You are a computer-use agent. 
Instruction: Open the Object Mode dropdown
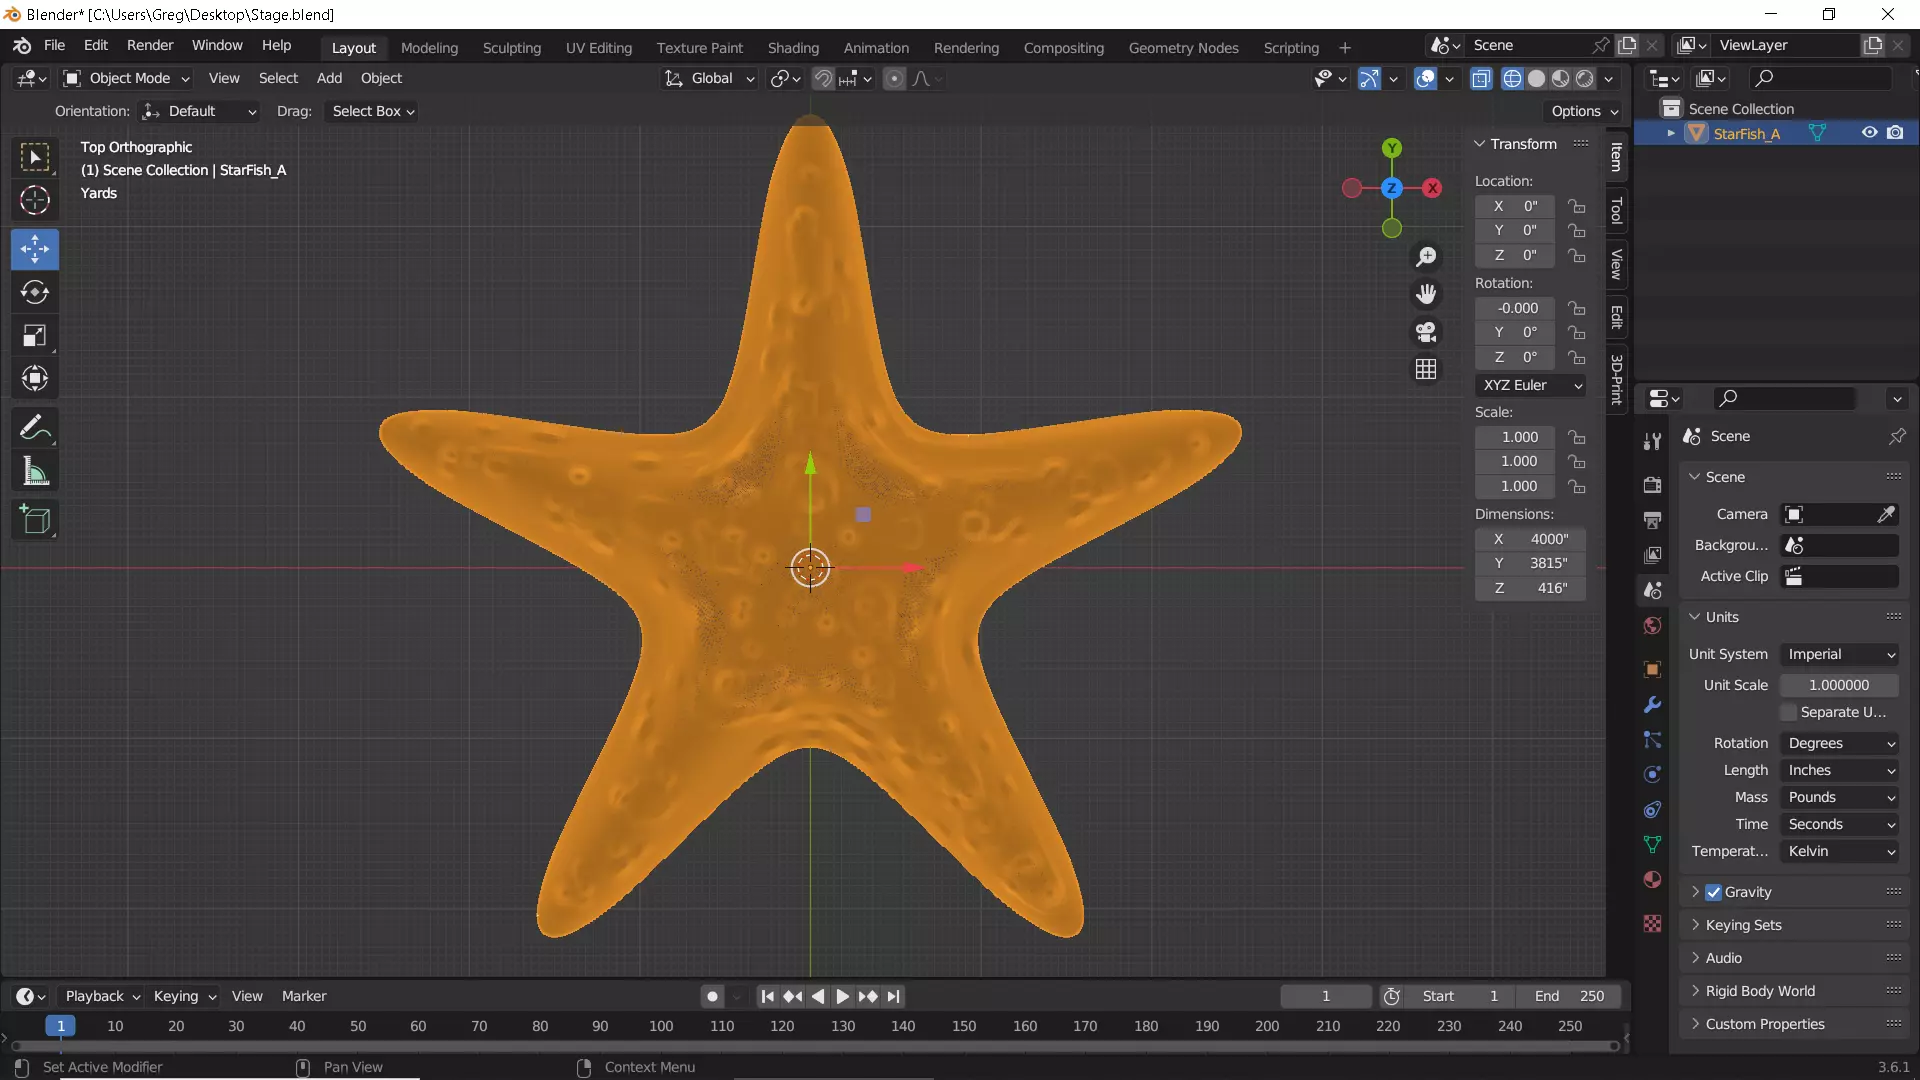[126, 78]
